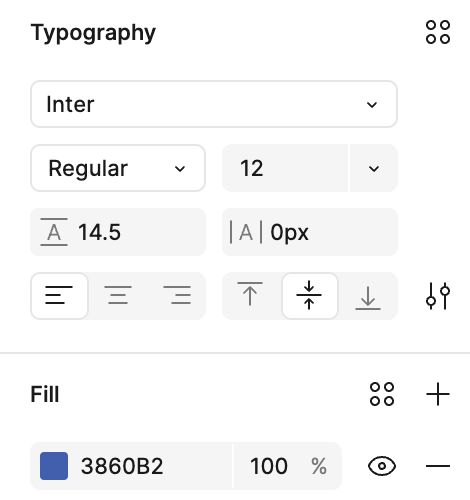The image size is (470, 500).
Task: Click the font size field showing 12
Action: pos(285,168)
